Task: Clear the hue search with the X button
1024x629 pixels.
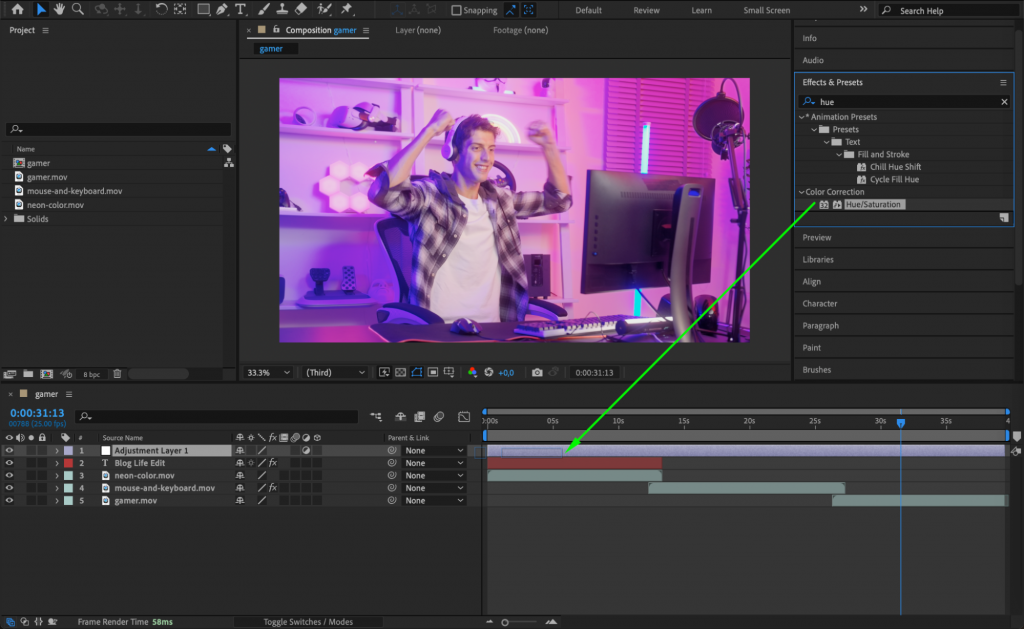Action: pyautogui.click(x=1006, y=101)
